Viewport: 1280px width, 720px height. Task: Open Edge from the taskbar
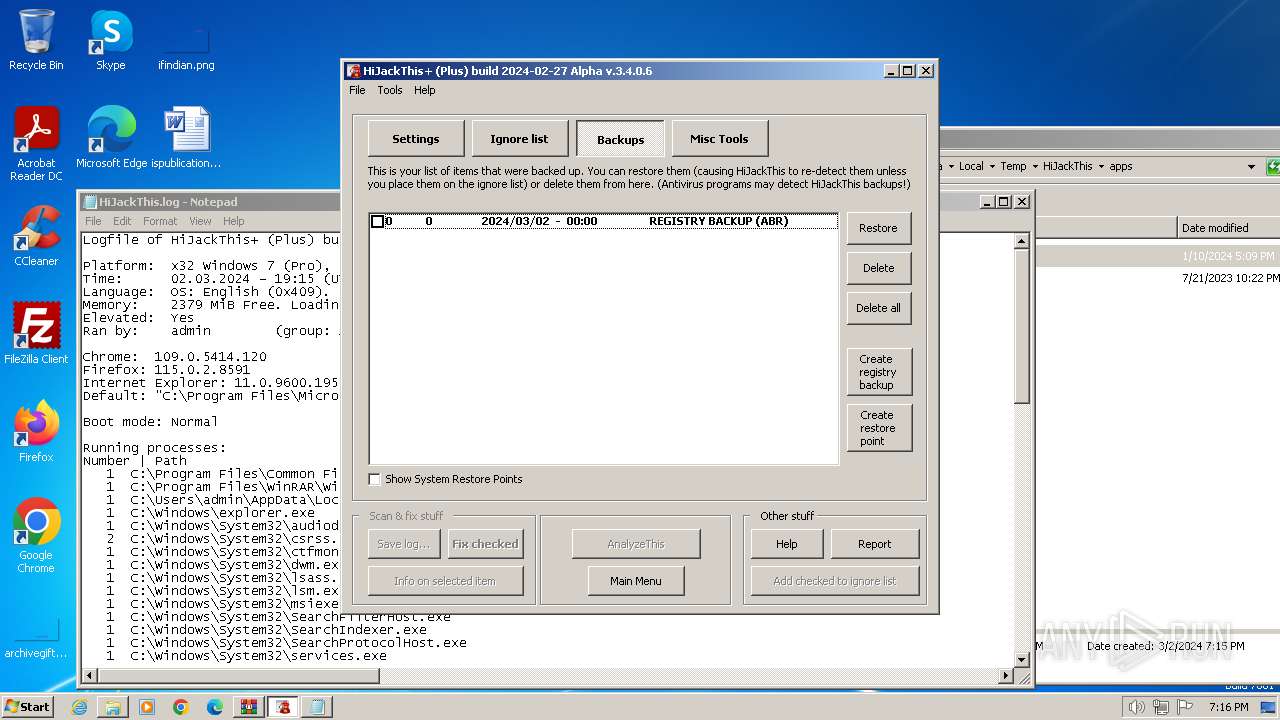tap(215, 707)
